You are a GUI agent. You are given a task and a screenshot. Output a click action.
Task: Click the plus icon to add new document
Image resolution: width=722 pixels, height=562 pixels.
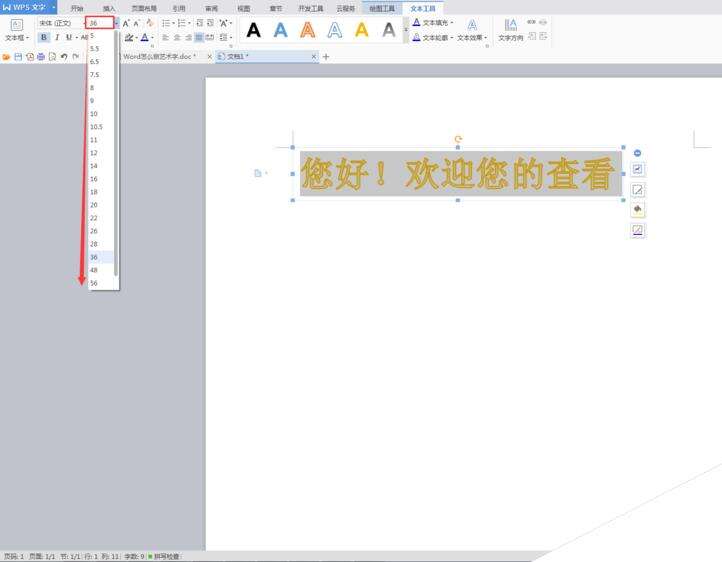(x=326, y=57)
